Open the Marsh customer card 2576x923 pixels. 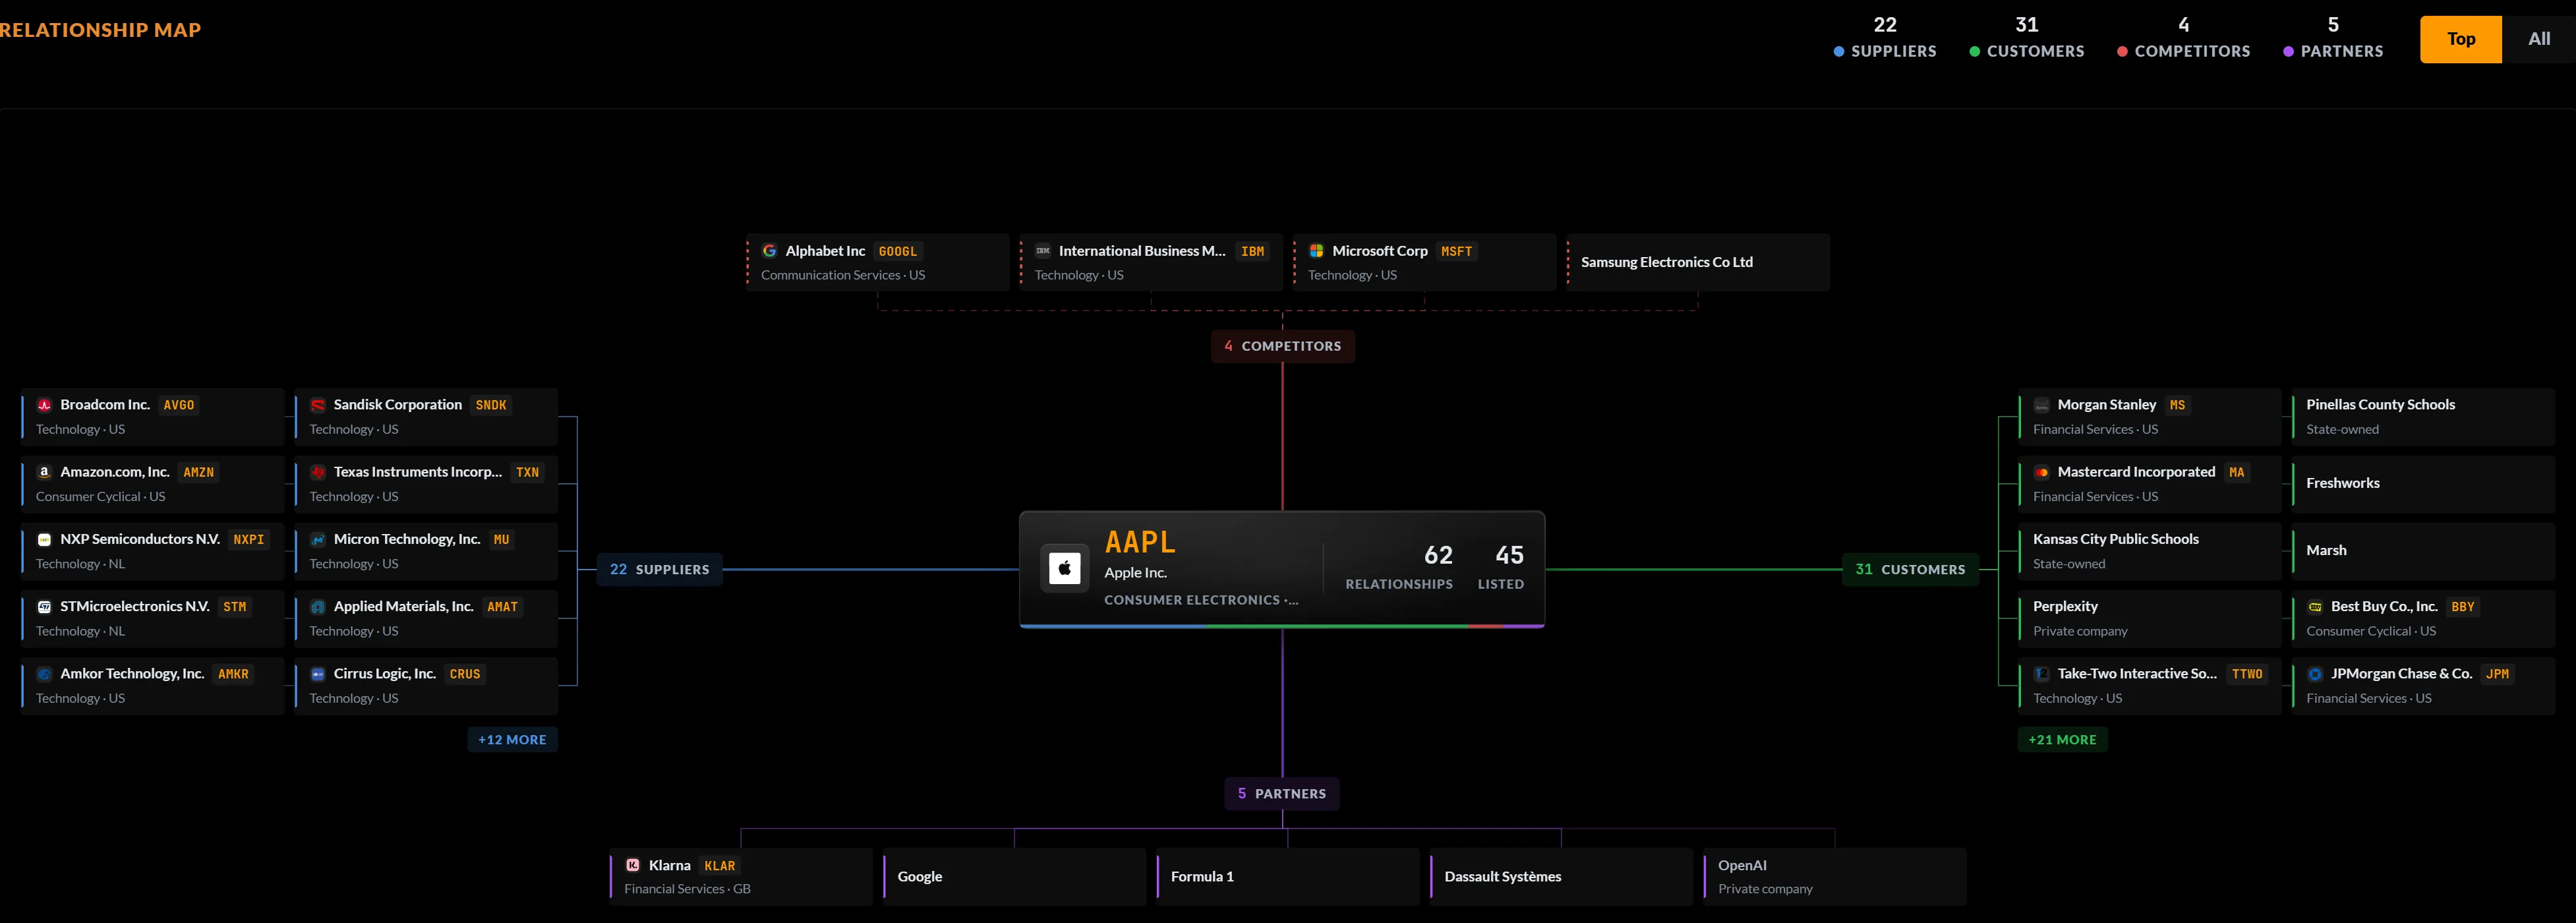coord(2423,551)
